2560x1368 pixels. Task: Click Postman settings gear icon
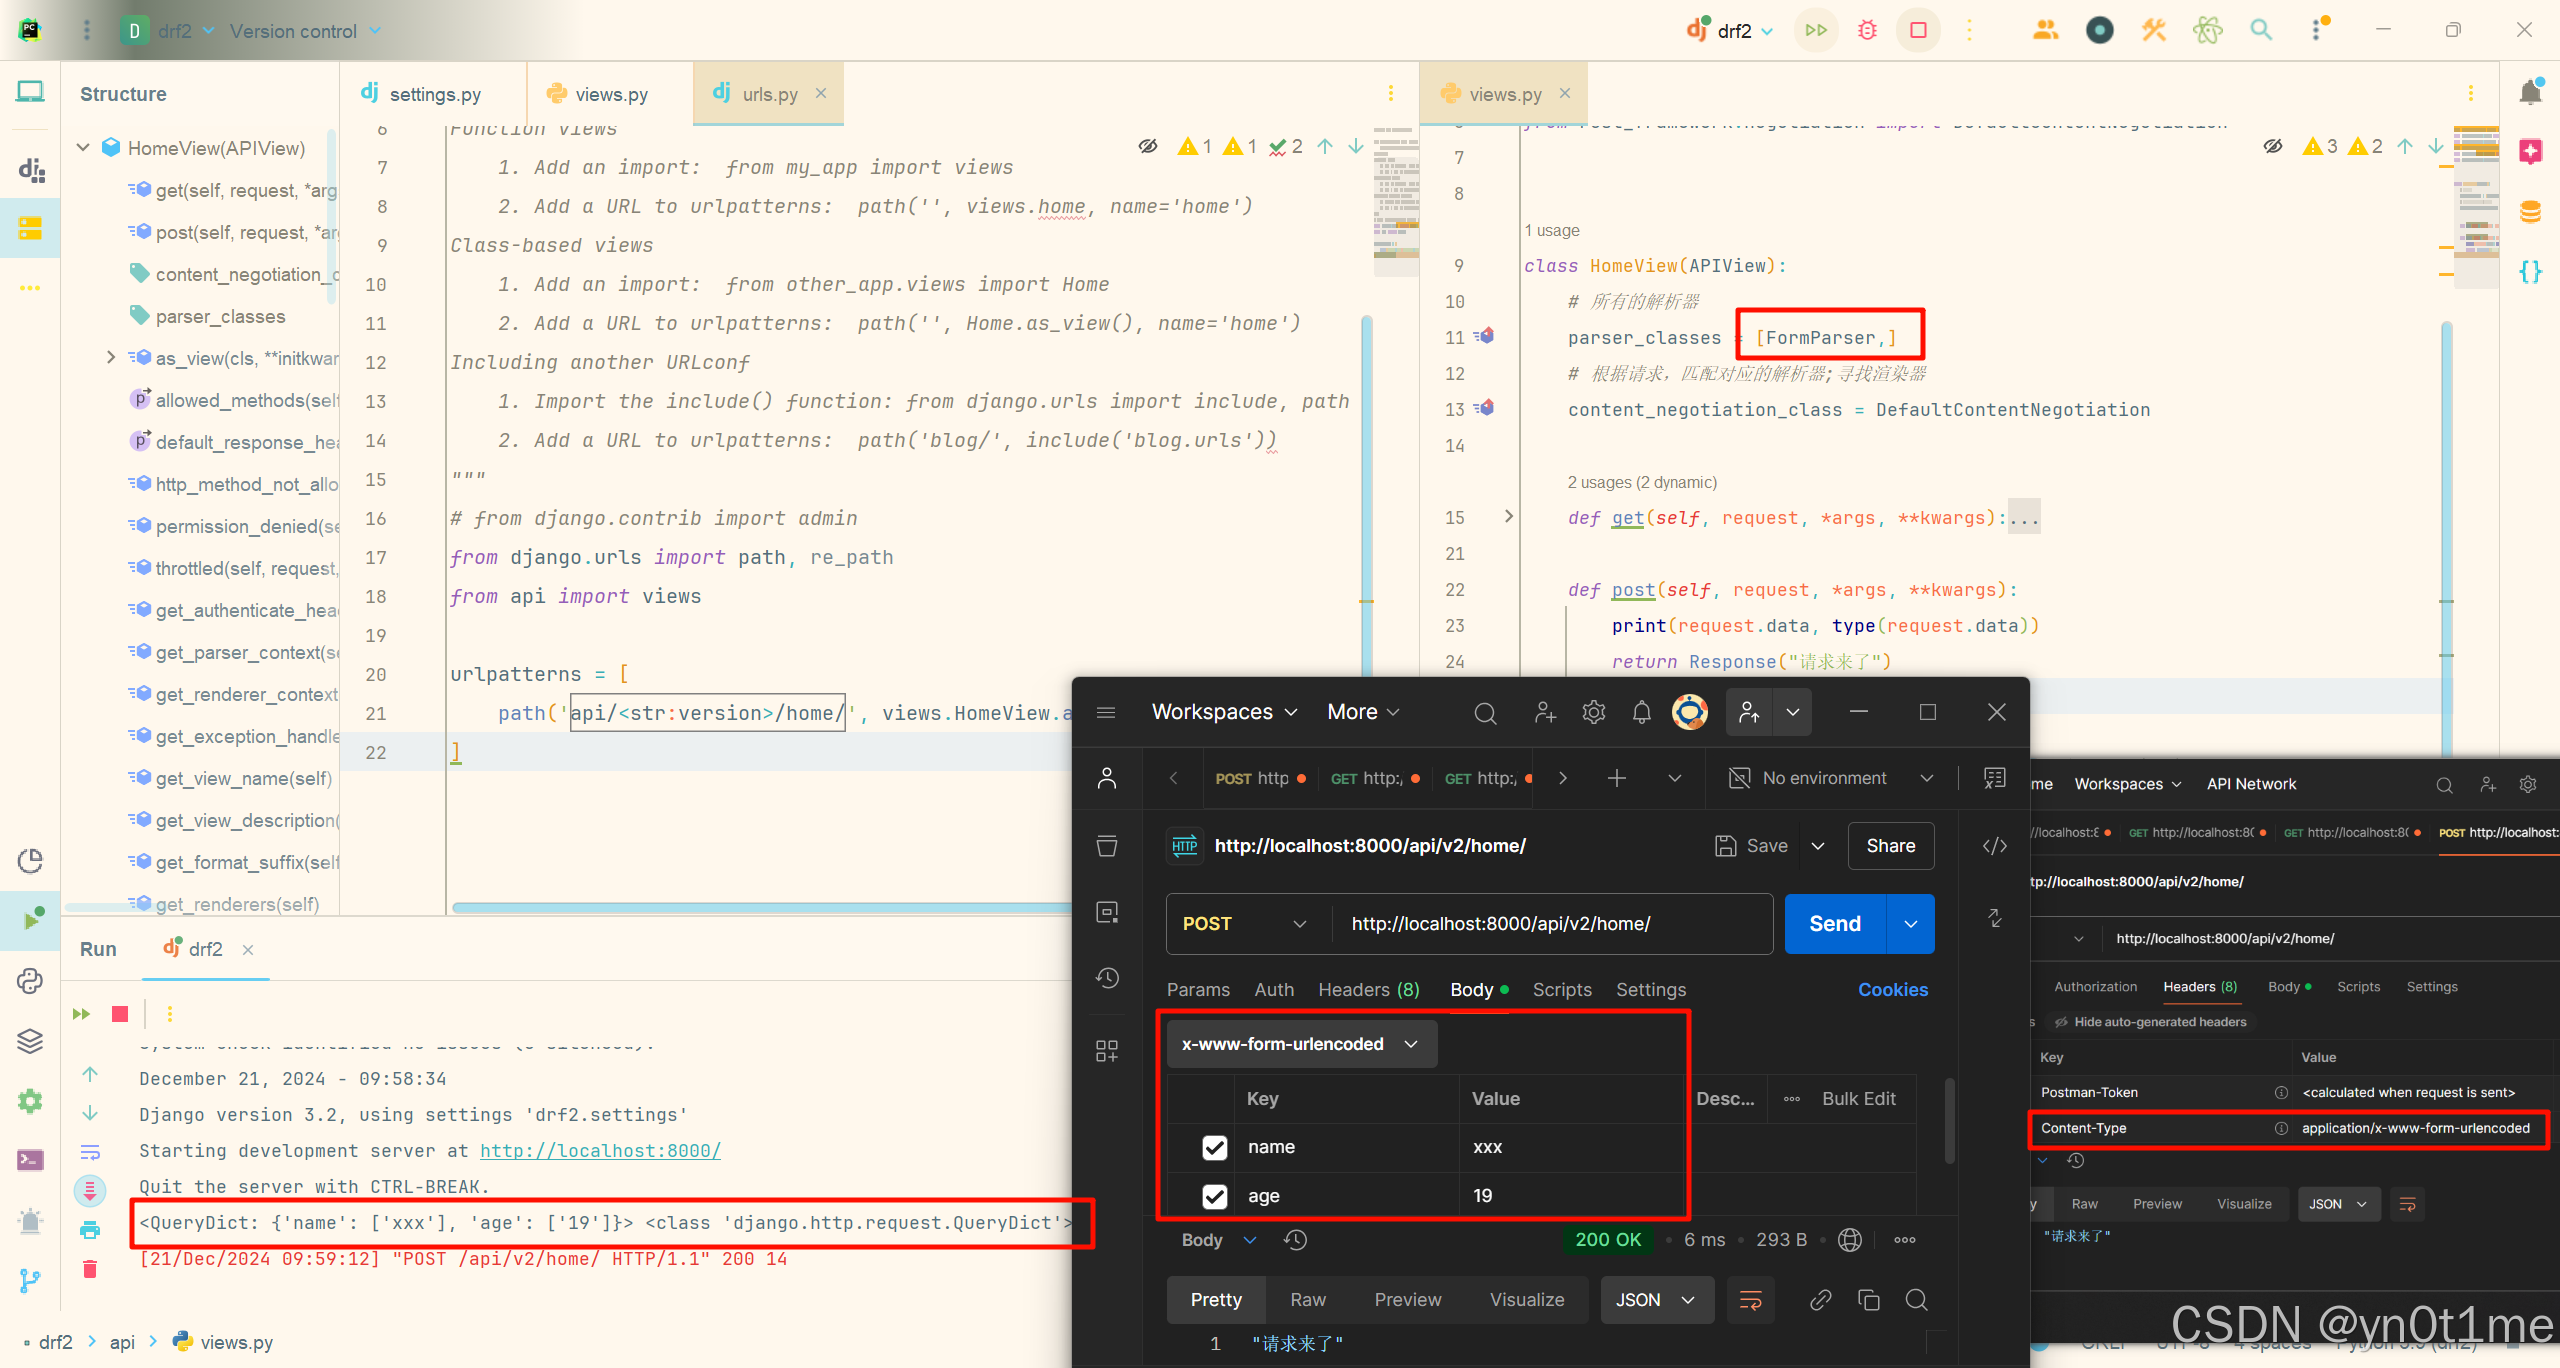1593,712
